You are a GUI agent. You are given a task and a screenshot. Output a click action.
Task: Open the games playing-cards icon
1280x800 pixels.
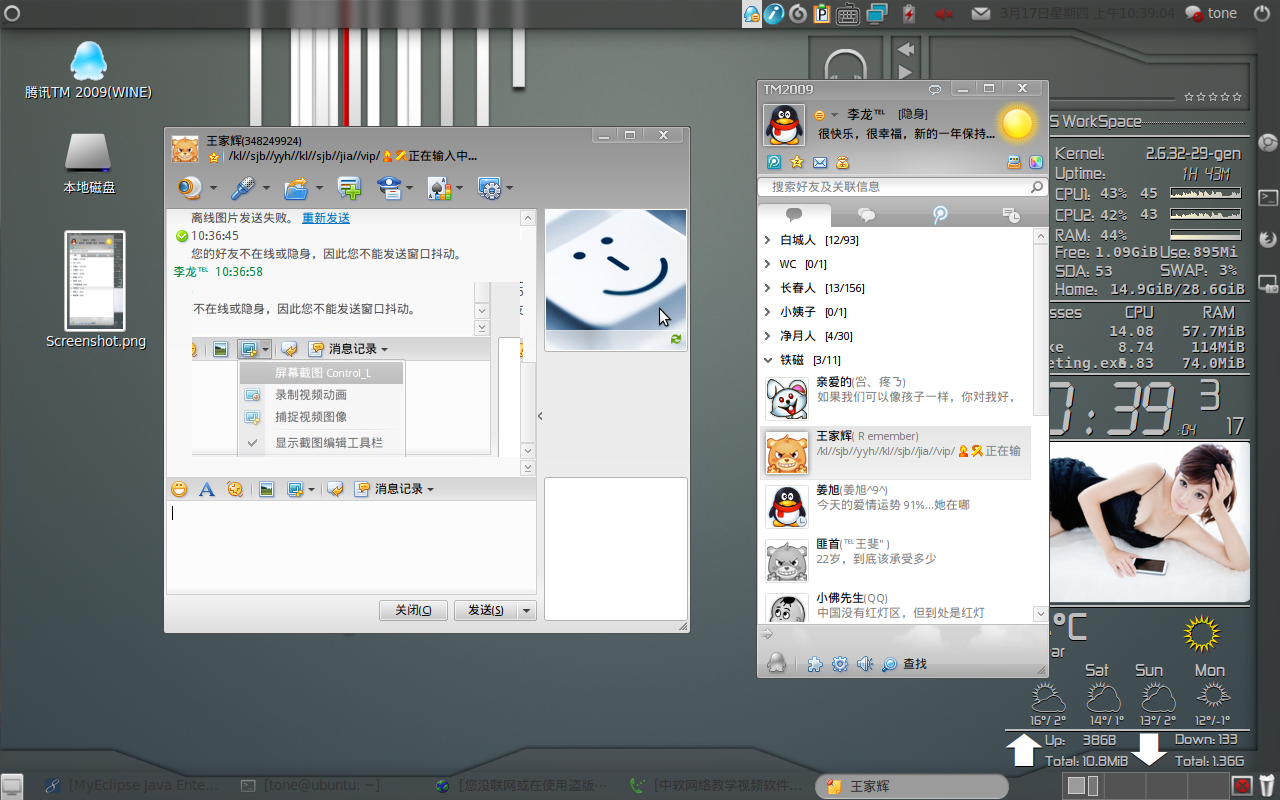[440, 188]
